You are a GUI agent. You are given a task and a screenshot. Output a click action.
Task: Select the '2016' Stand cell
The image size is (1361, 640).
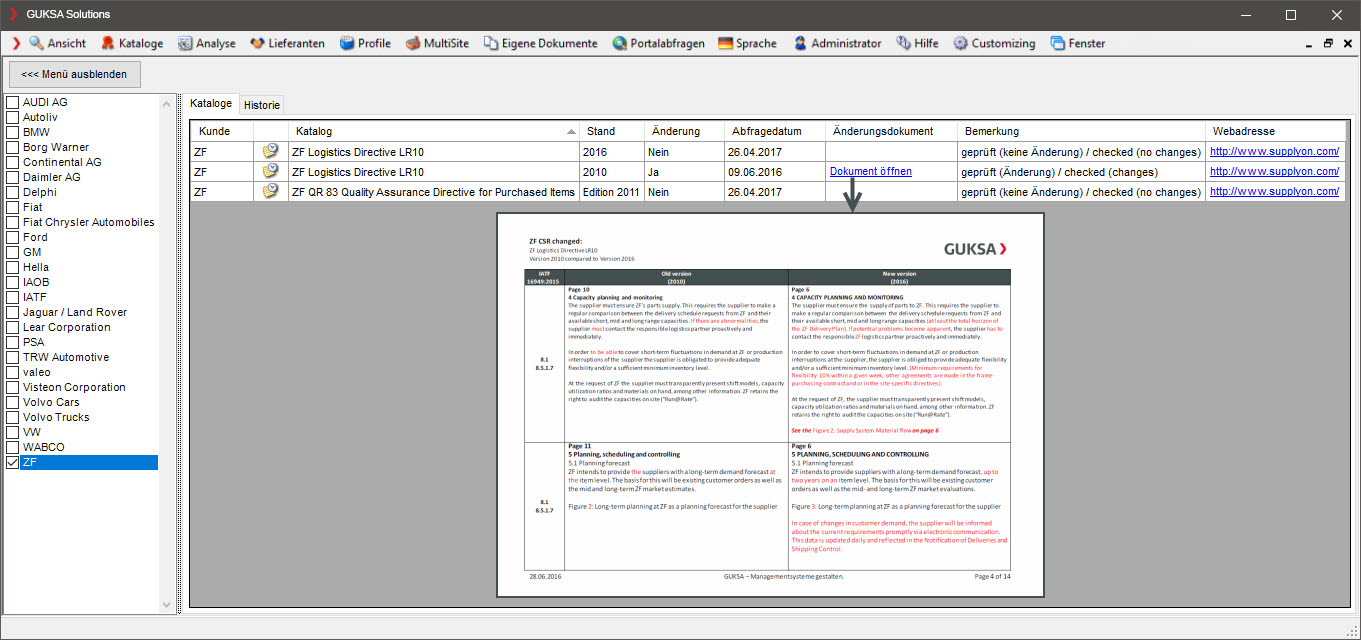pos(612,152)
